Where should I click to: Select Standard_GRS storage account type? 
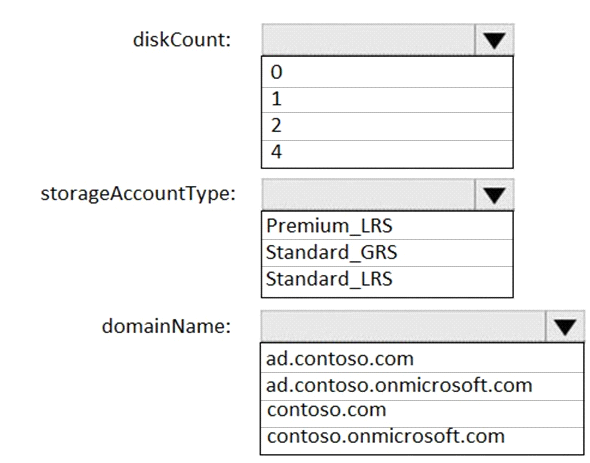point(387,253)
